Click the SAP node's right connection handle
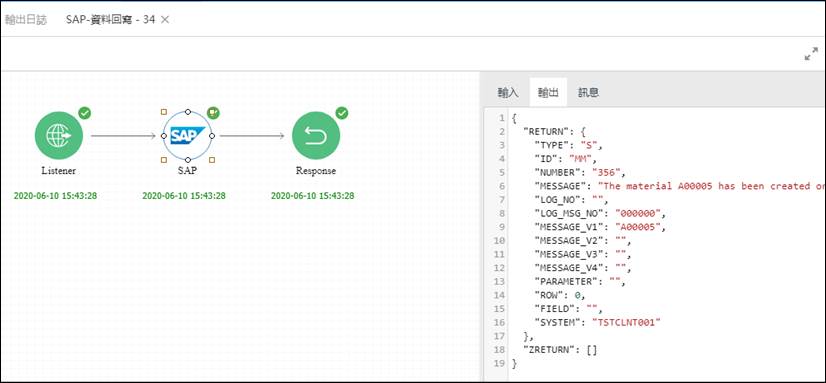The width and height of the screenshot is (826, 383). [212, 136]
